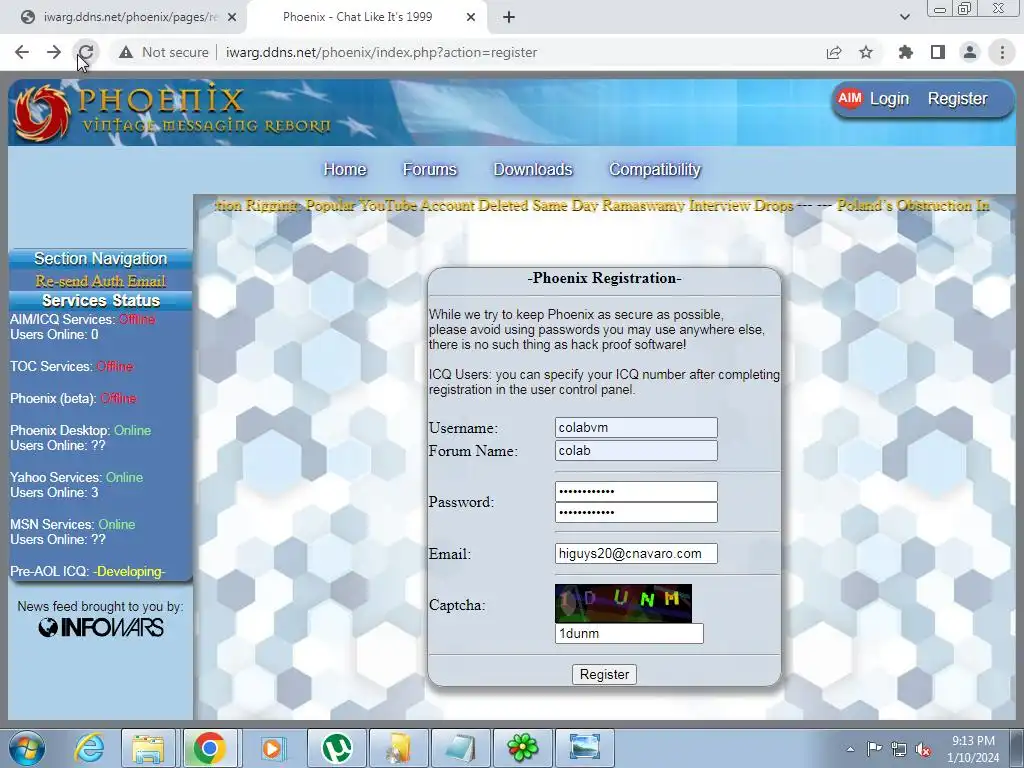Screen dimensions: 1024x768
Task: Click the muted volume tray icon
Action: 923,750
